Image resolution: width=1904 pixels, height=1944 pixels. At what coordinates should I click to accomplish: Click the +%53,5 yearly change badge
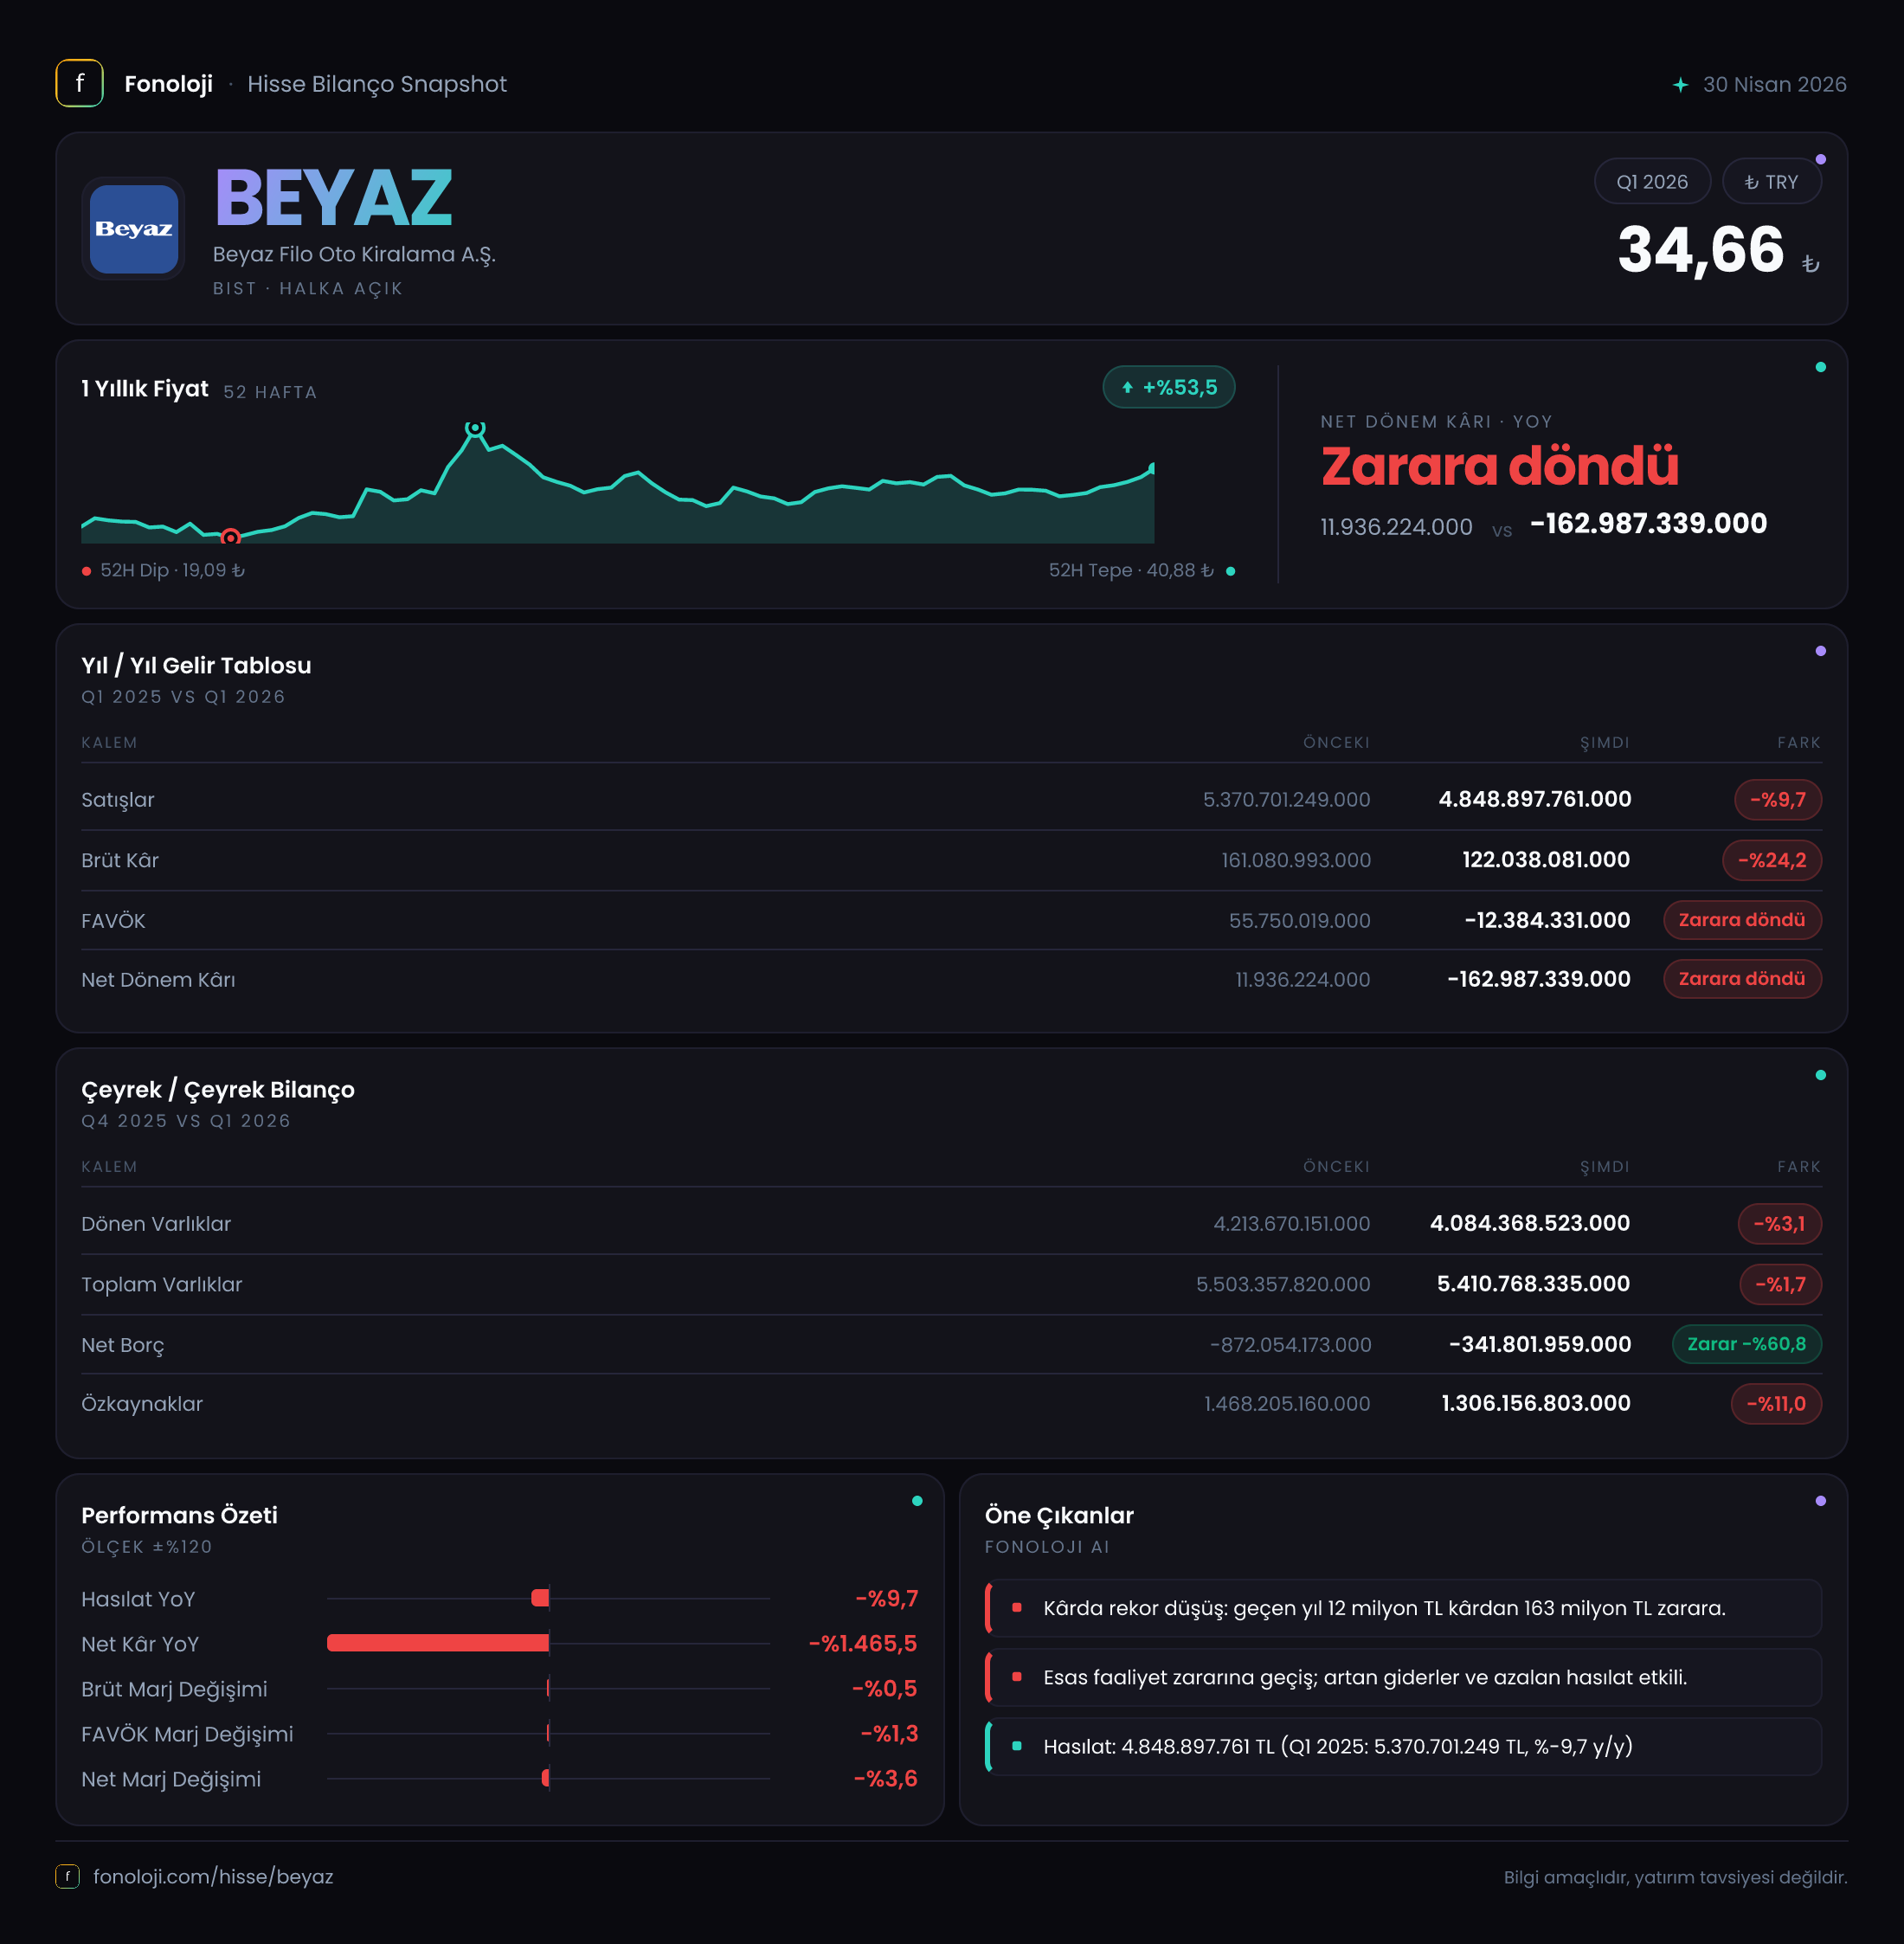(1168, 388)
